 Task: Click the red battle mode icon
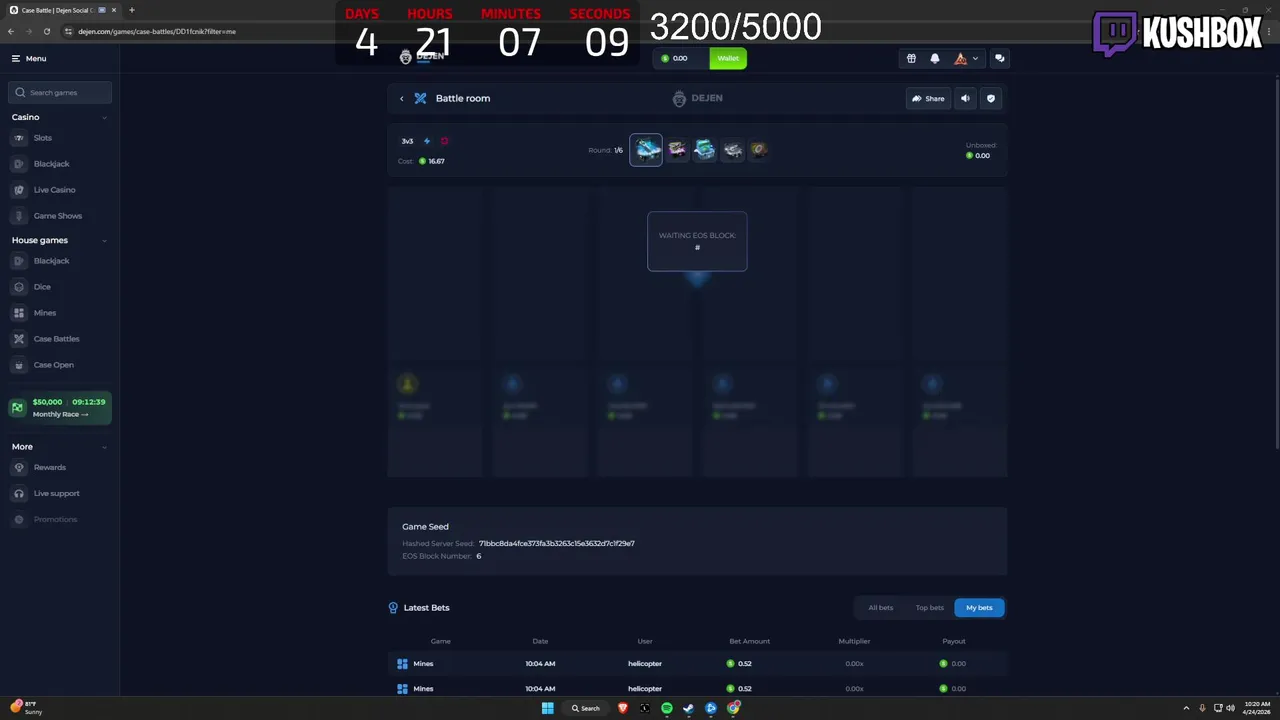(x=444, y=141)
